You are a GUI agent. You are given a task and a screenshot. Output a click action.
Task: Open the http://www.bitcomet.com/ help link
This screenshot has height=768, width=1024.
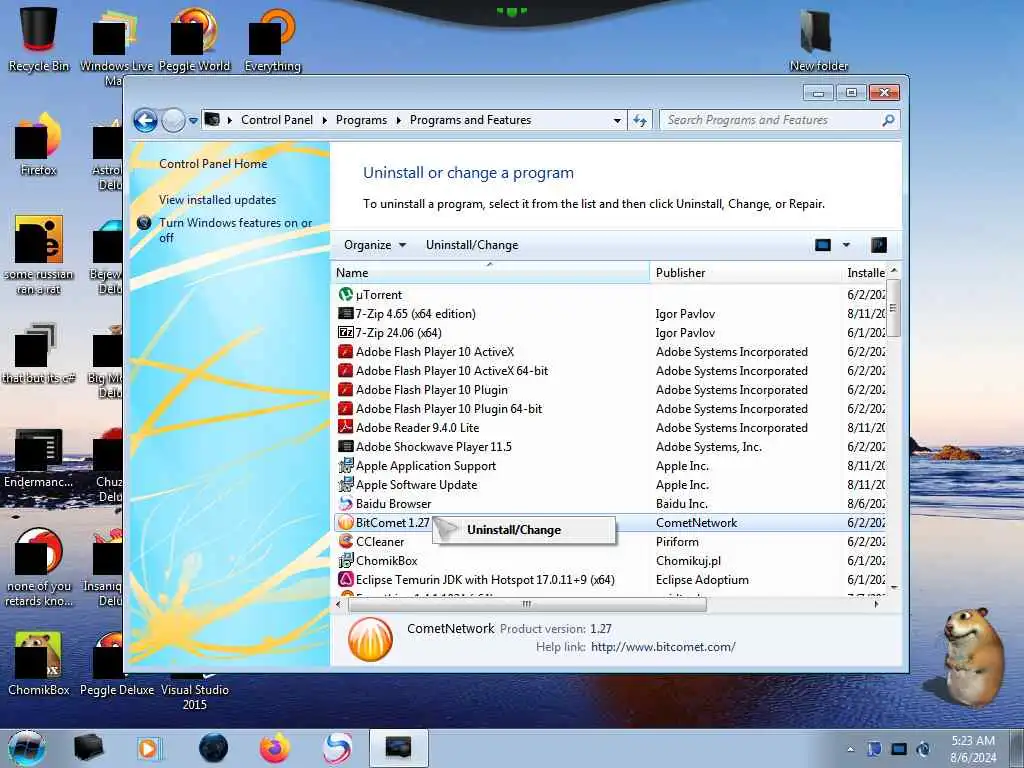[663, 647]
